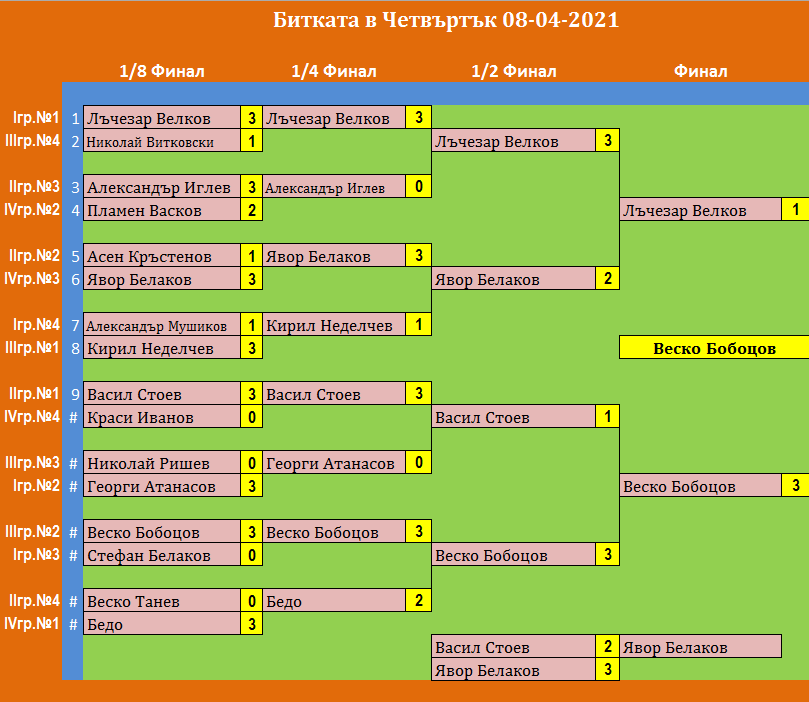Click the "Финал" column header
This screenshot has height=702, width=809.
tap(700, 71)
